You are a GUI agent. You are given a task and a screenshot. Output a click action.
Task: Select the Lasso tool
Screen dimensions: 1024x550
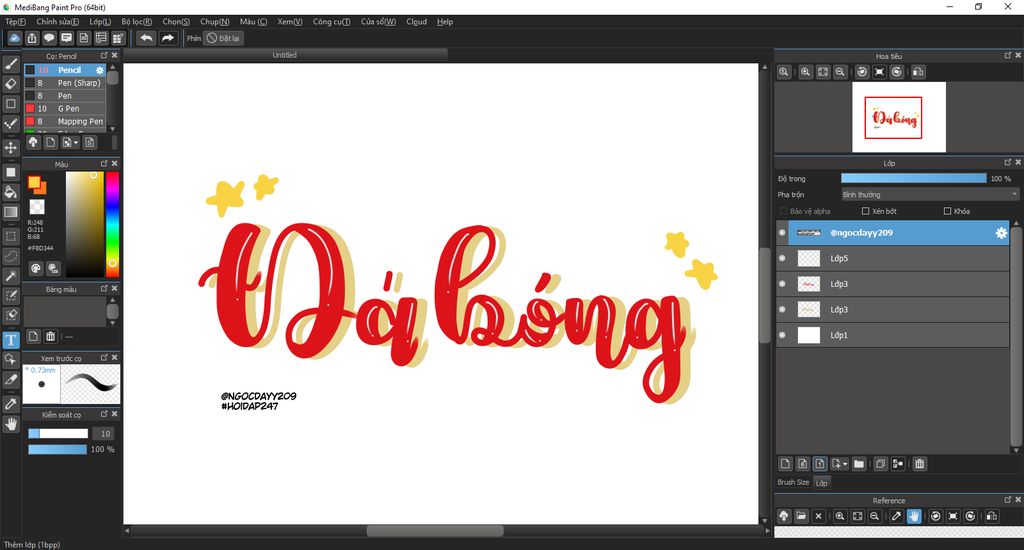coord(11,256)
